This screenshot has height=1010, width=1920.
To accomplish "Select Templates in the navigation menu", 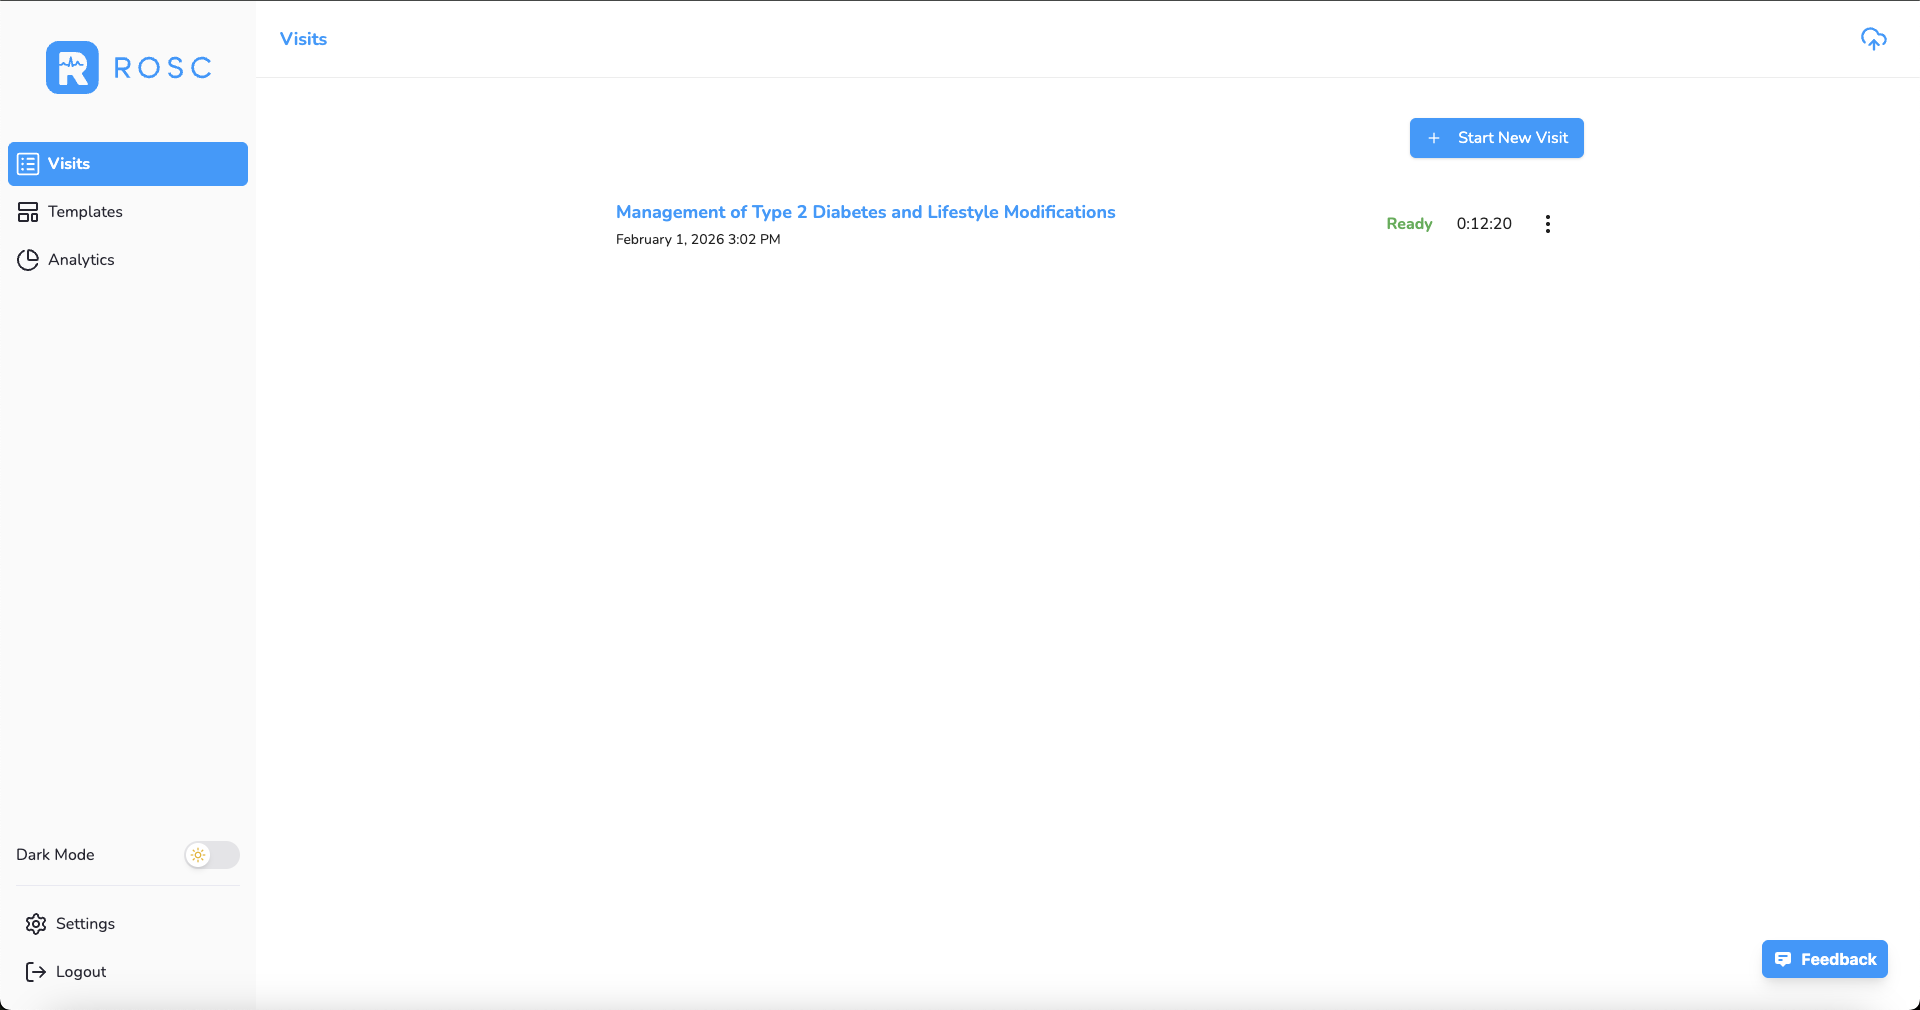I will pyautogui.click(x=85, y=211).
